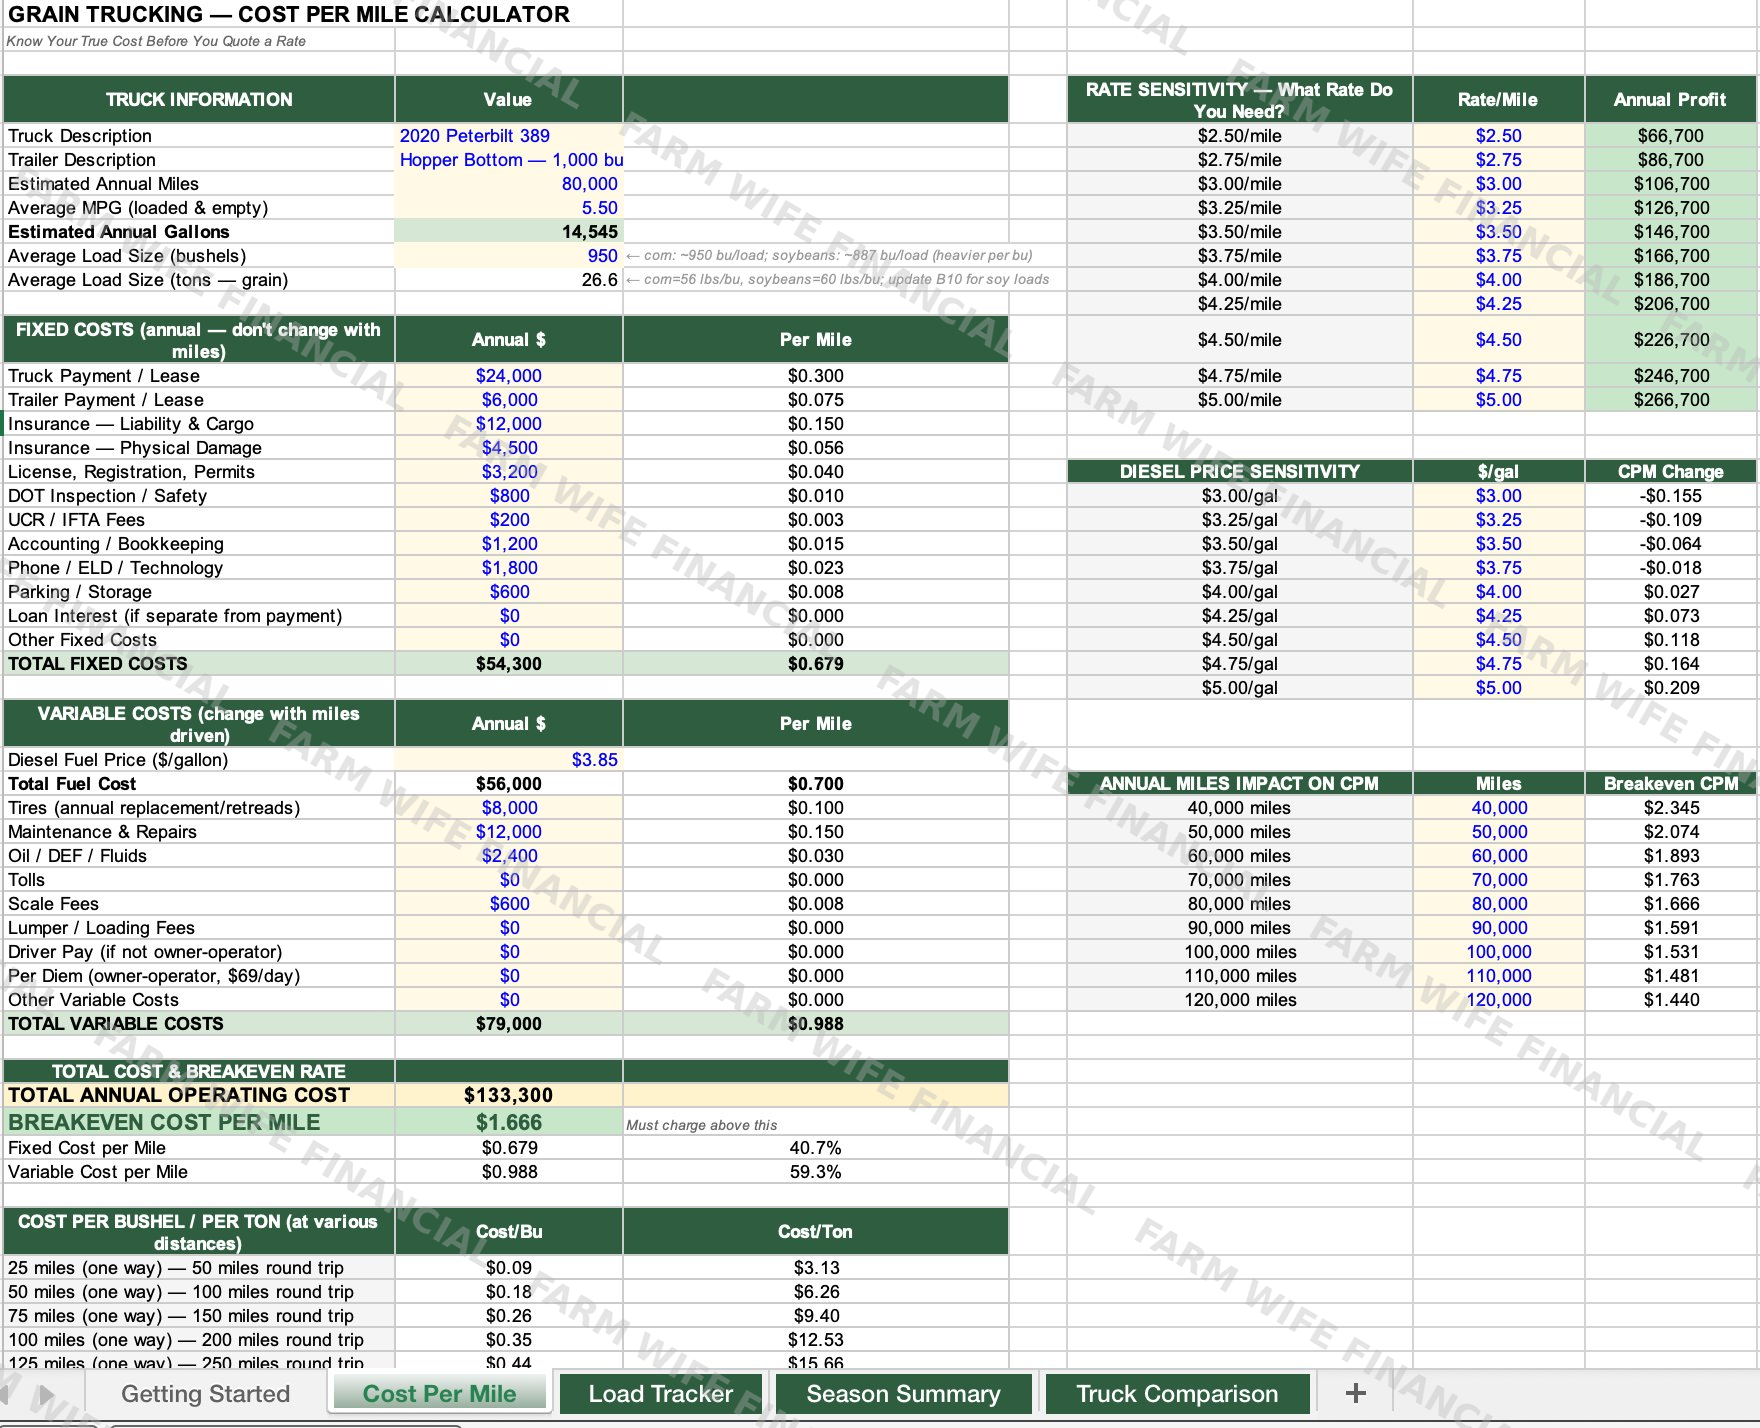Select fixed cost percentage 40.7%

tap(815, 1148)
